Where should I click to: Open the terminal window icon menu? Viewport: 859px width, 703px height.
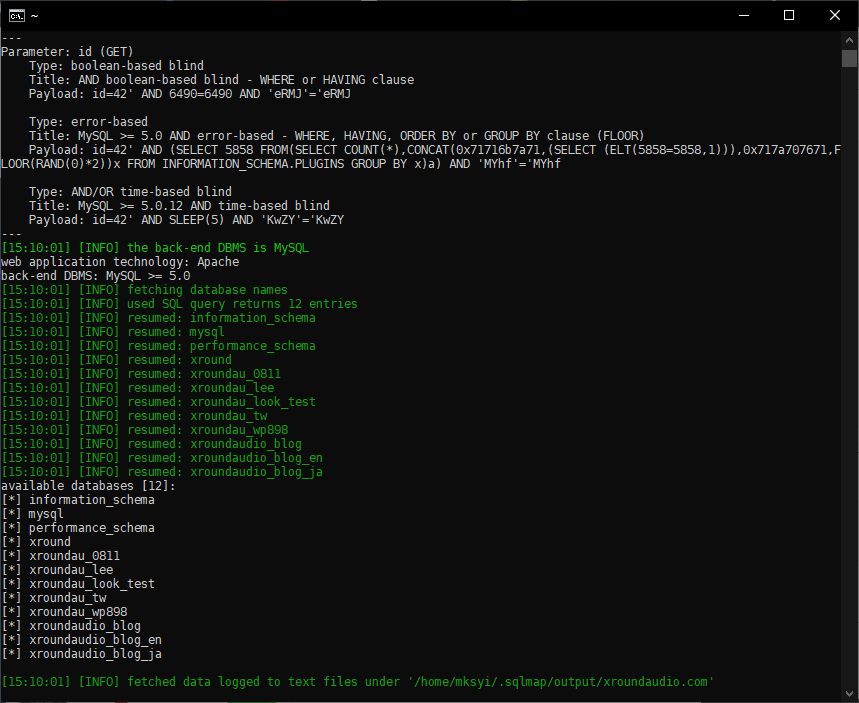tap(17, 15)
